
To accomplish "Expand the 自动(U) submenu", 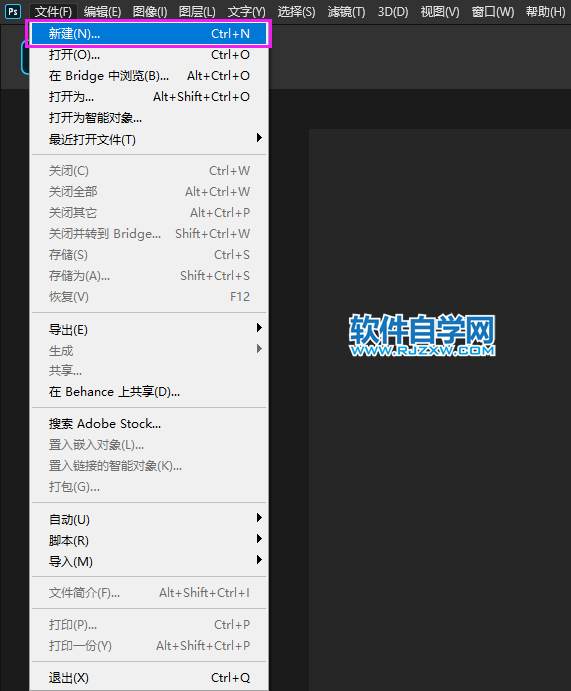I will [x=149, y=520].
